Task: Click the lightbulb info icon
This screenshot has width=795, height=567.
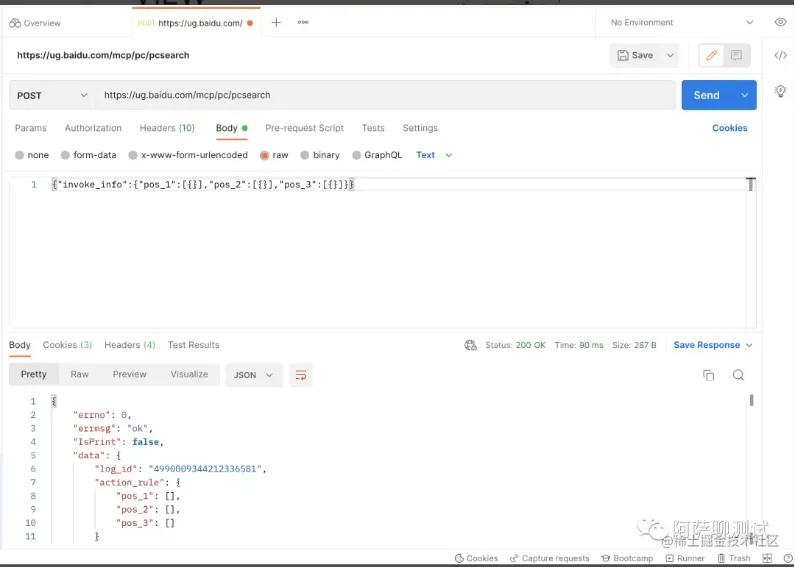Action: pyautogui.click(x=780, y=91)
